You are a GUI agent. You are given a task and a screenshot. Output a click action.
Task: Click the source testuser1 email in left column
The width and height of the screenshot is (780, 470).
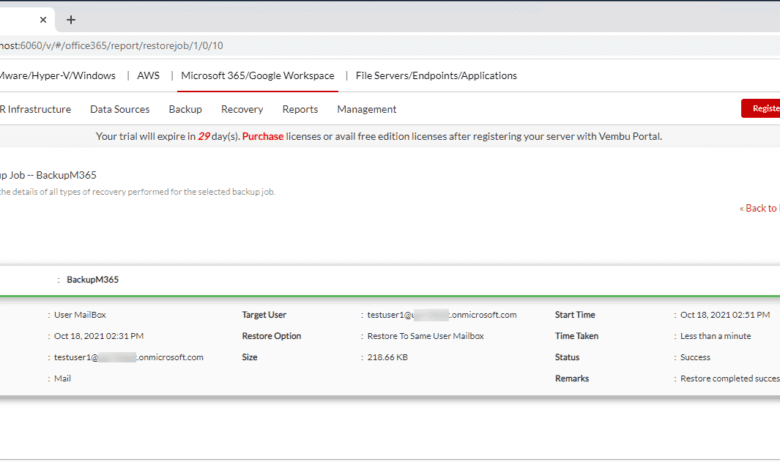pos(129,357)
